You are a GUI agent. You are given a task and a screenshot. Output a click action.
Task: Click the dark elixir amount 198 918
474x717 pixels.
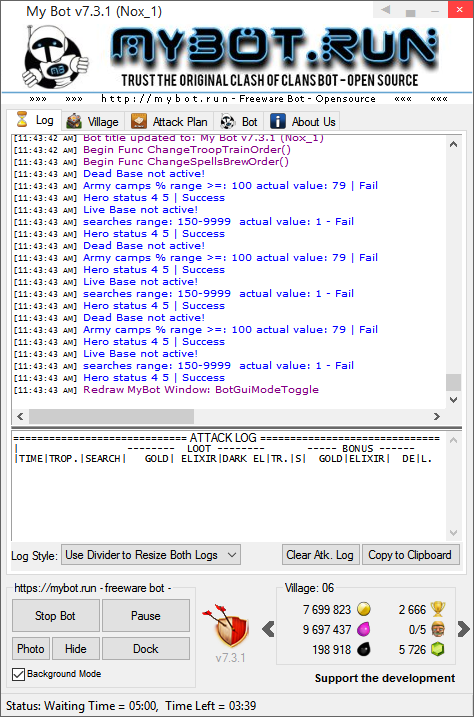[331, 650]
